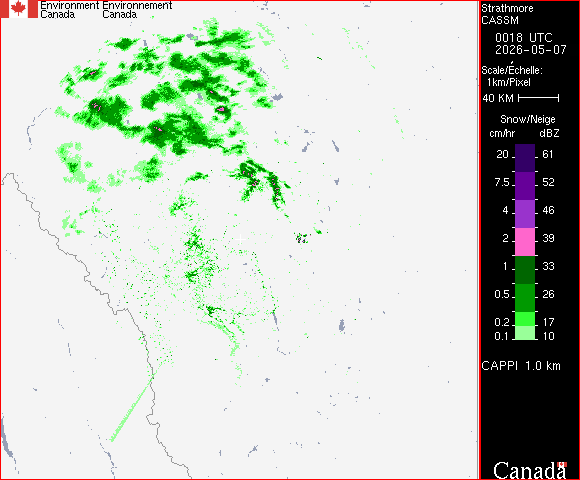Click the Canadian flag maple leaf icon
This screenshot has height=480, width=580.
(x=18, y=9)
